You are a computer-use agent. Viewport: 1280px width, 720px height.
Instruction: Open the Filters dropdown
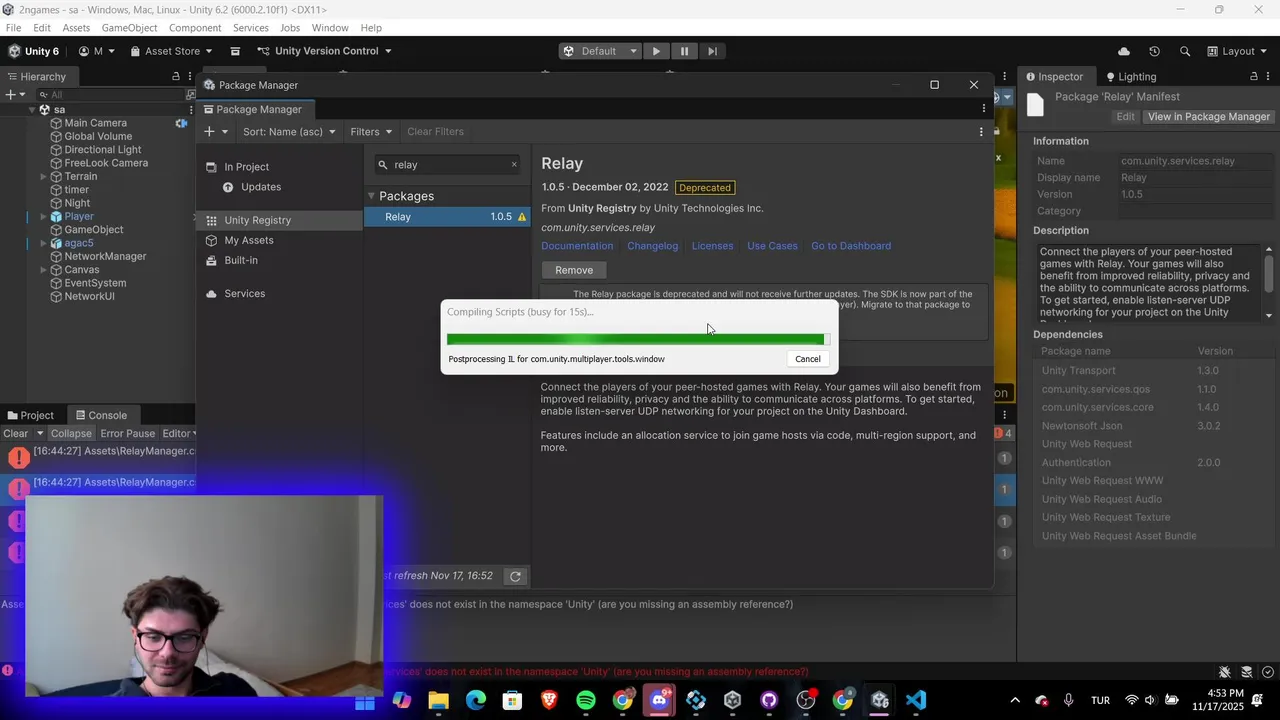[371, 132]
